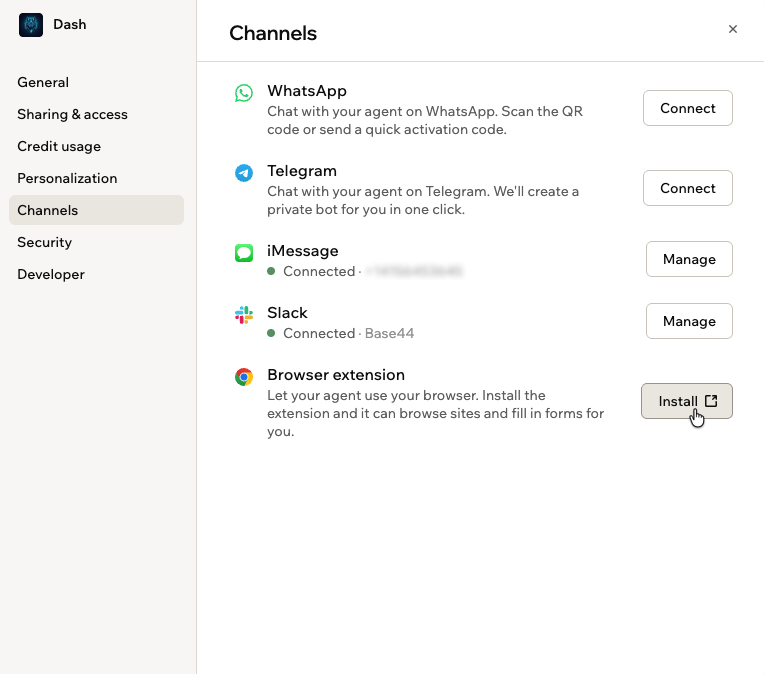Open the General settings section

[96, 82]
